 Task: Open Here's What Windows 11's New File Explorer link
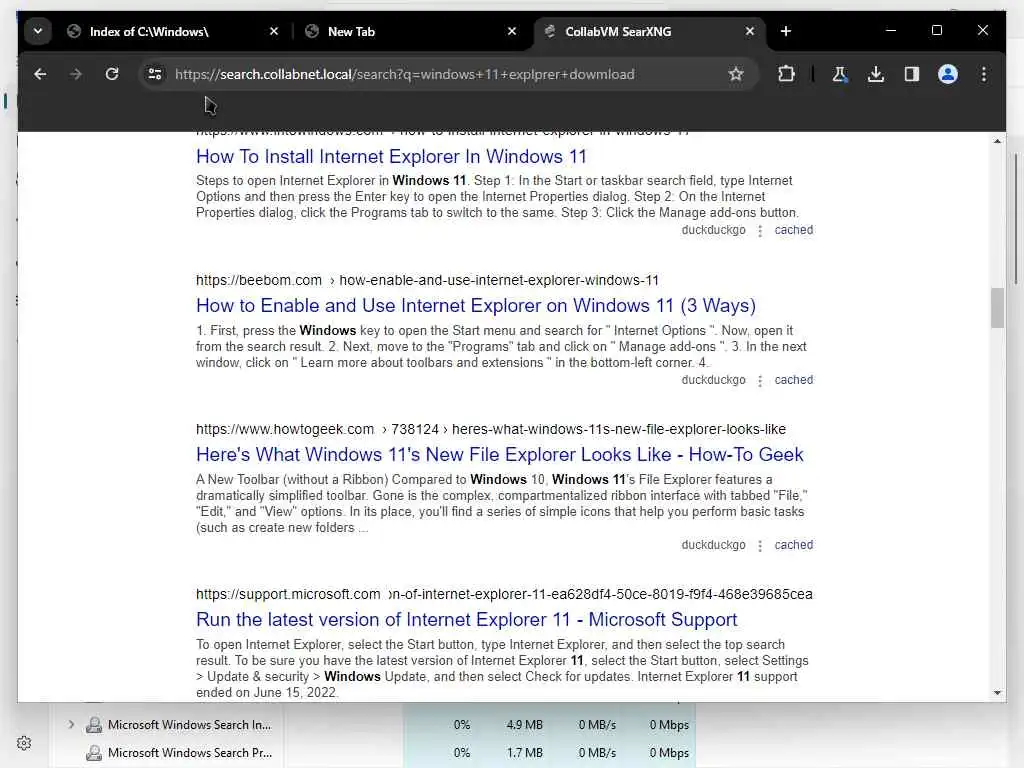tap(500, 455)
